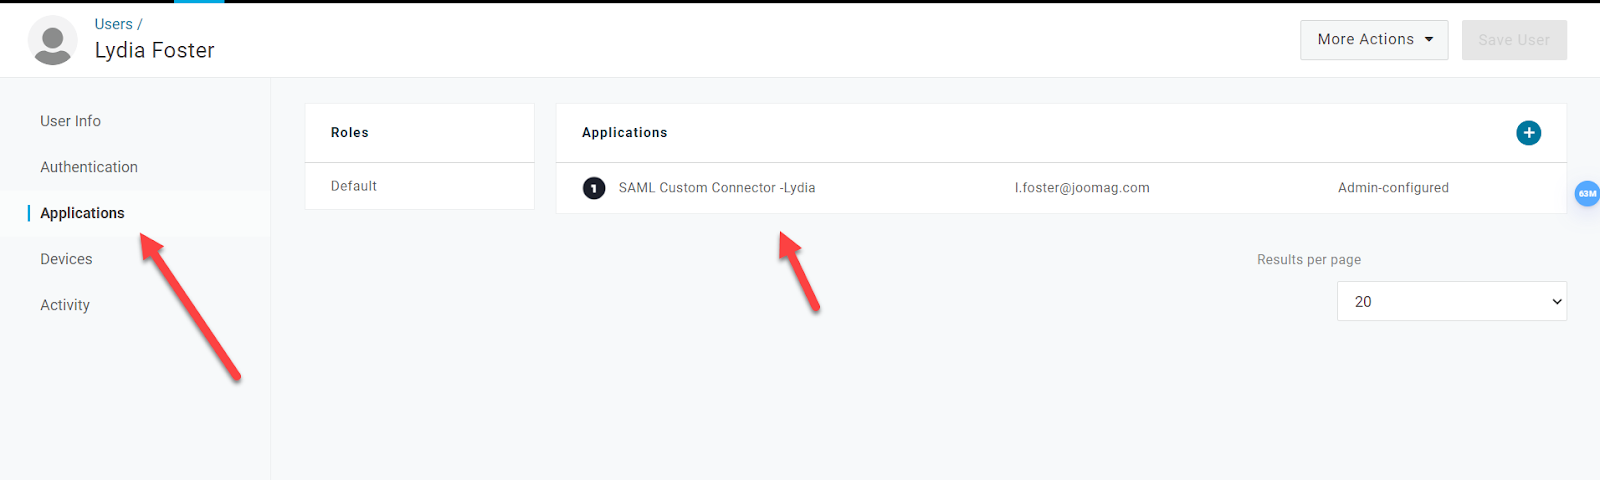Open the More Actions dropdown
The height and width of the screenshot is (480, 1600).
click(1373, 40)
